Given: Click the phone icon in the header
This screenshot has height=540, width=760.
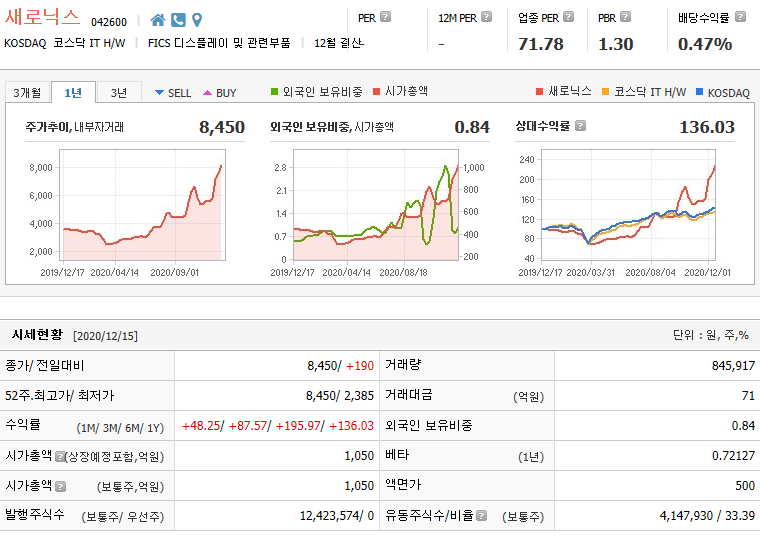Looking at the screenshot, I should pos(178,20).
